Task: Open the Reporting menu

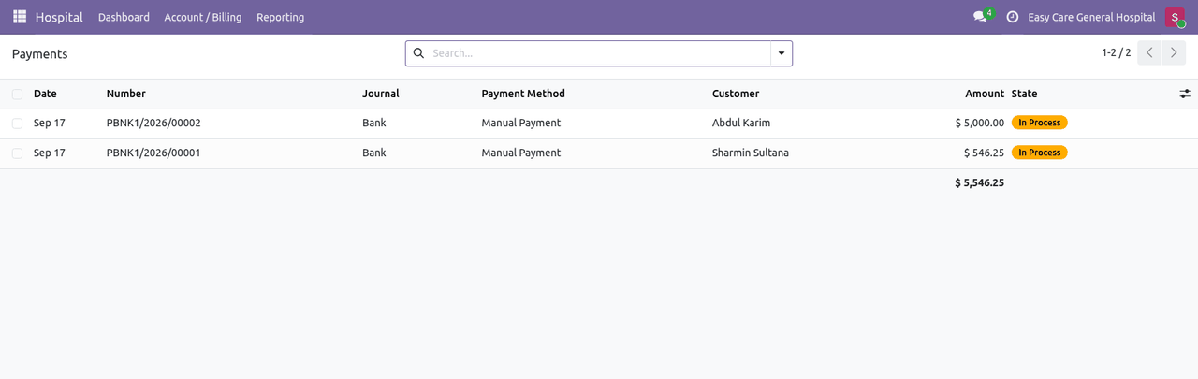Action: [x=280, y=17]
